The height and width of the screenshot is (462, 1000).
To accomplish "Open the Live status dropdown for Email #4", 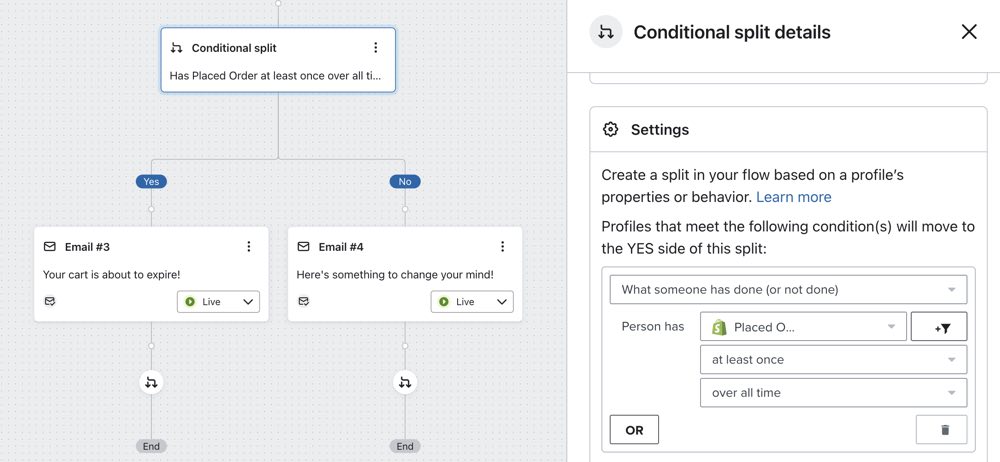I will [x=472, y=301].
